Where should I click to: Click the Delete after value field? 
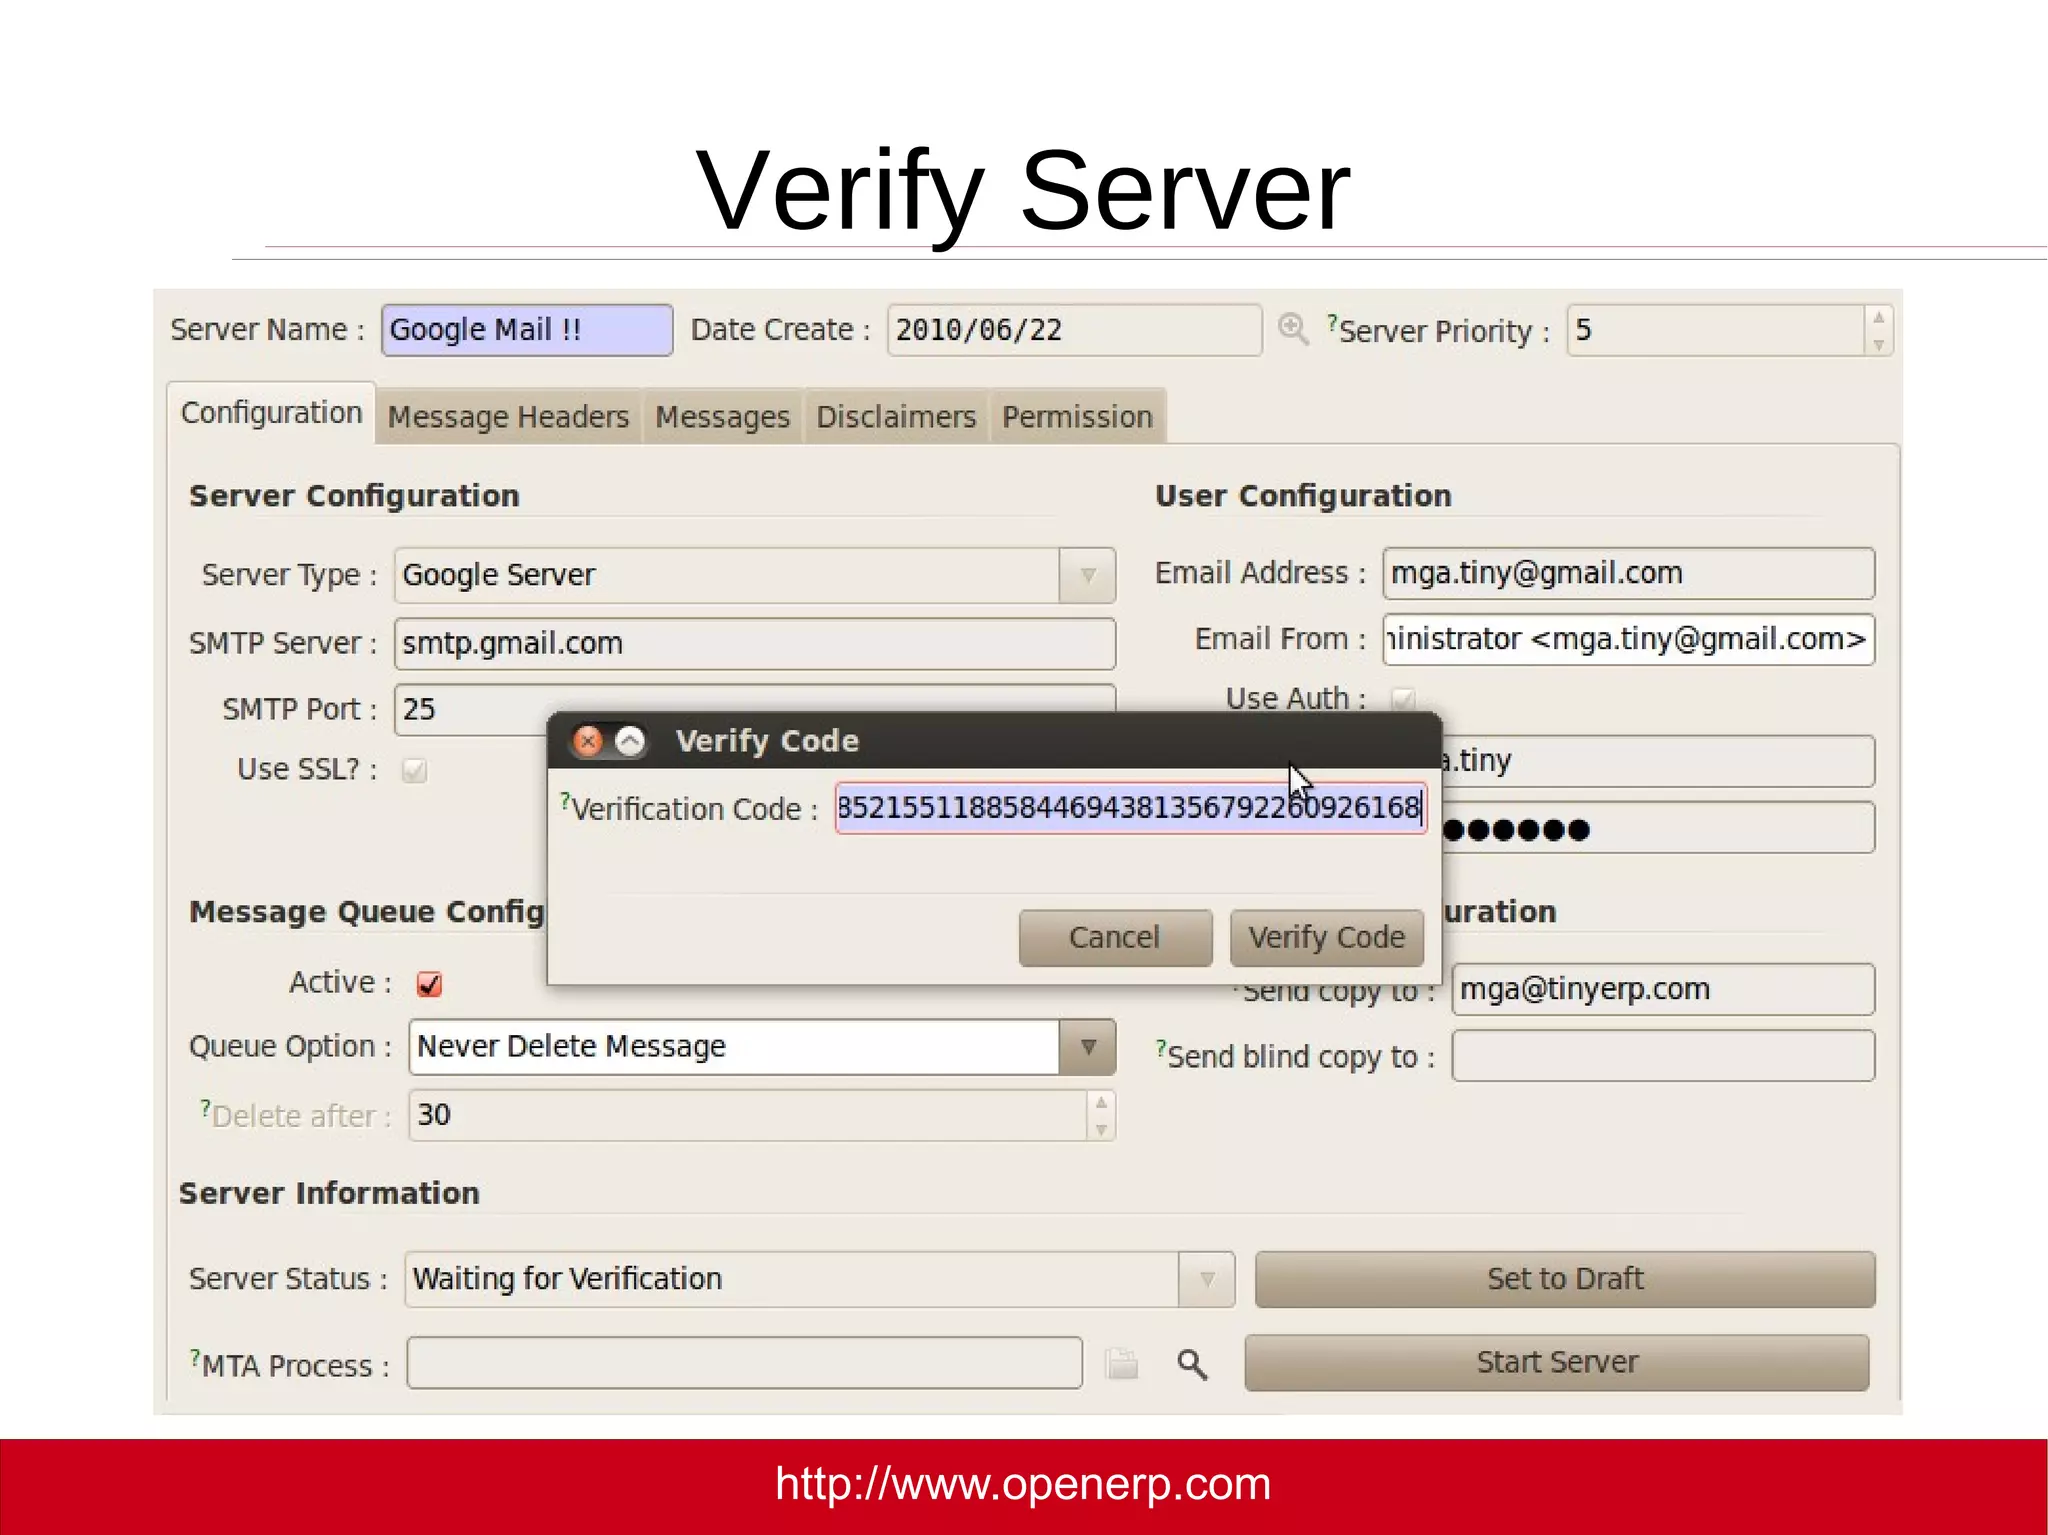point(748,1115)
